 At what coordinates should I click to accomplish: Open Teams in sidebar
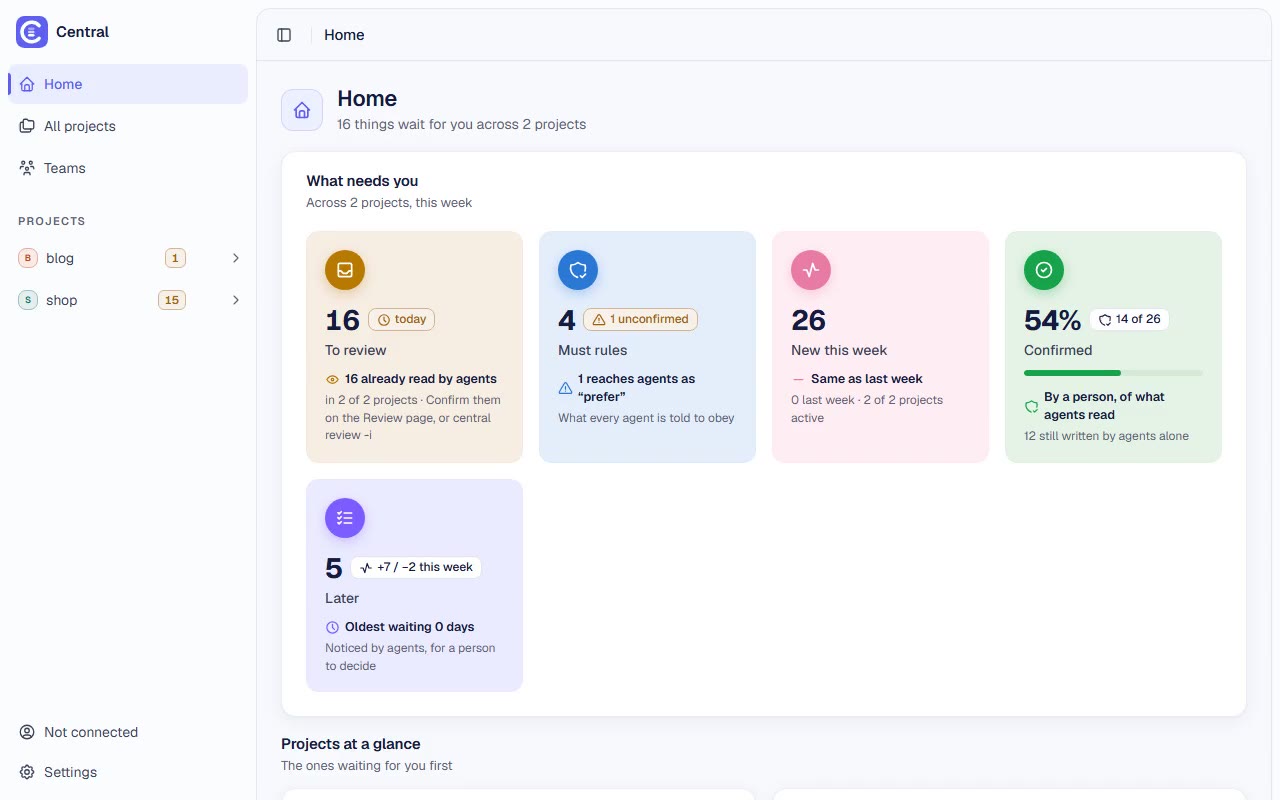(x=128, y=168)
